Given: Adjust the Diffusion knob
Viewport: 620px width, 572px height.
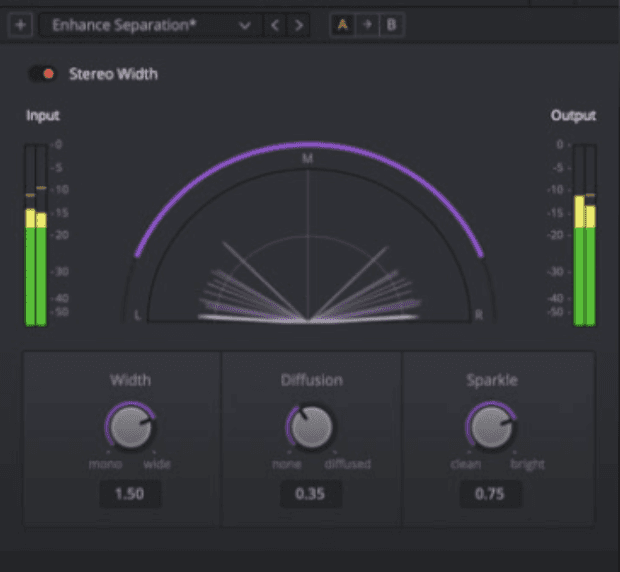Looking at the screenshot, I should tap(311, 427).
